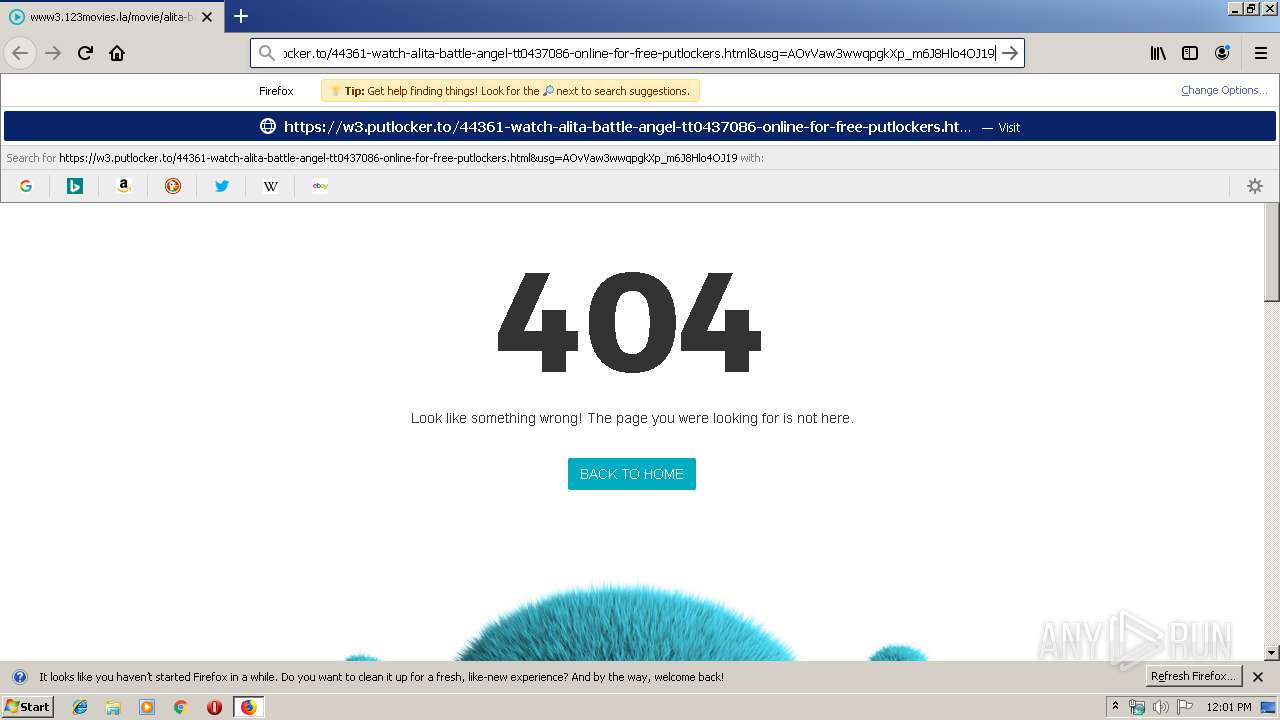Screen dimensions: 1280x720
Task: Click the notification bar question mark icon
Action: (19, 677)
